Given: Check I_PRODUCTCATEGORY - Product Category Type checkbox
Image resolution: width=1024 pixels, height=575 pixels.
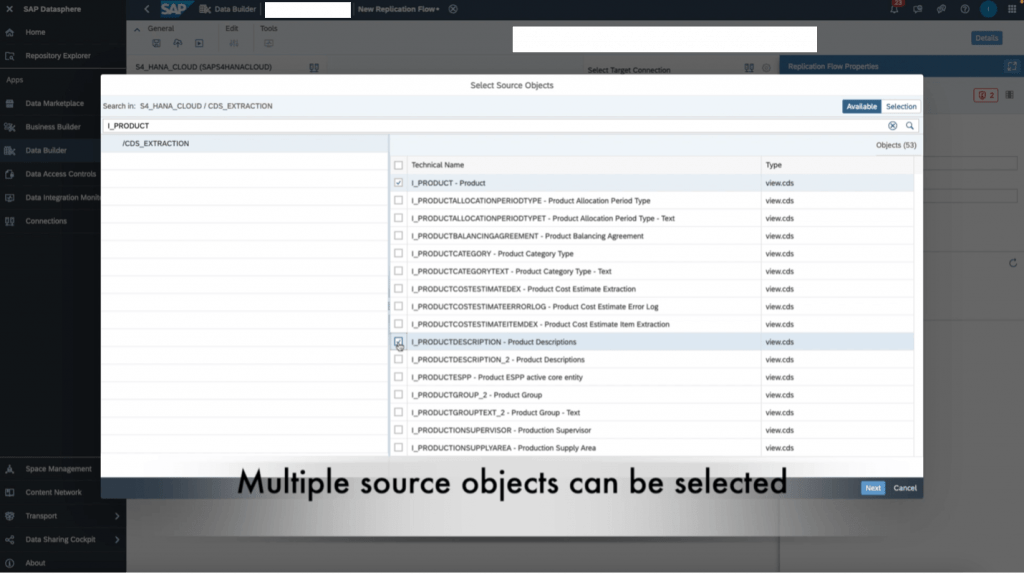Looking at the screenshot, I should tap(398, 254).
